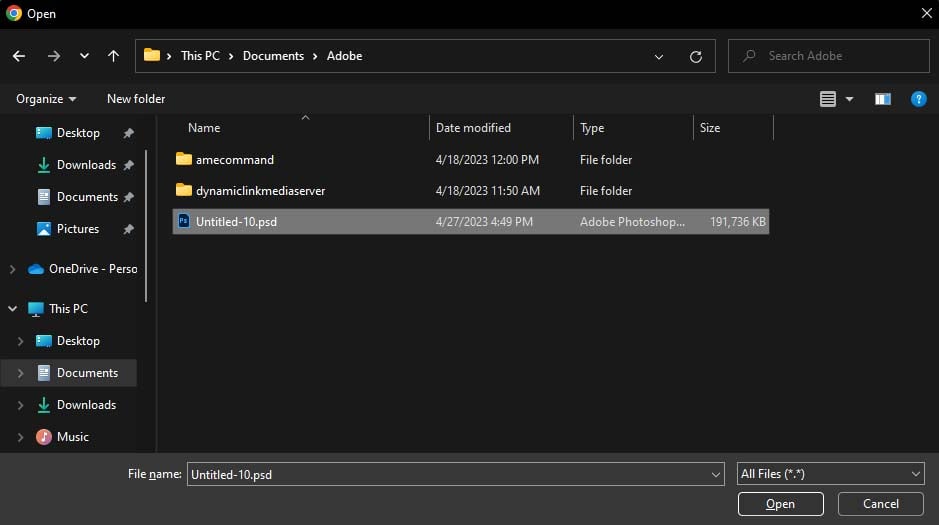Open the Organize menu
The width and height of the screenshot is (939, 525).
click(46, 99)
